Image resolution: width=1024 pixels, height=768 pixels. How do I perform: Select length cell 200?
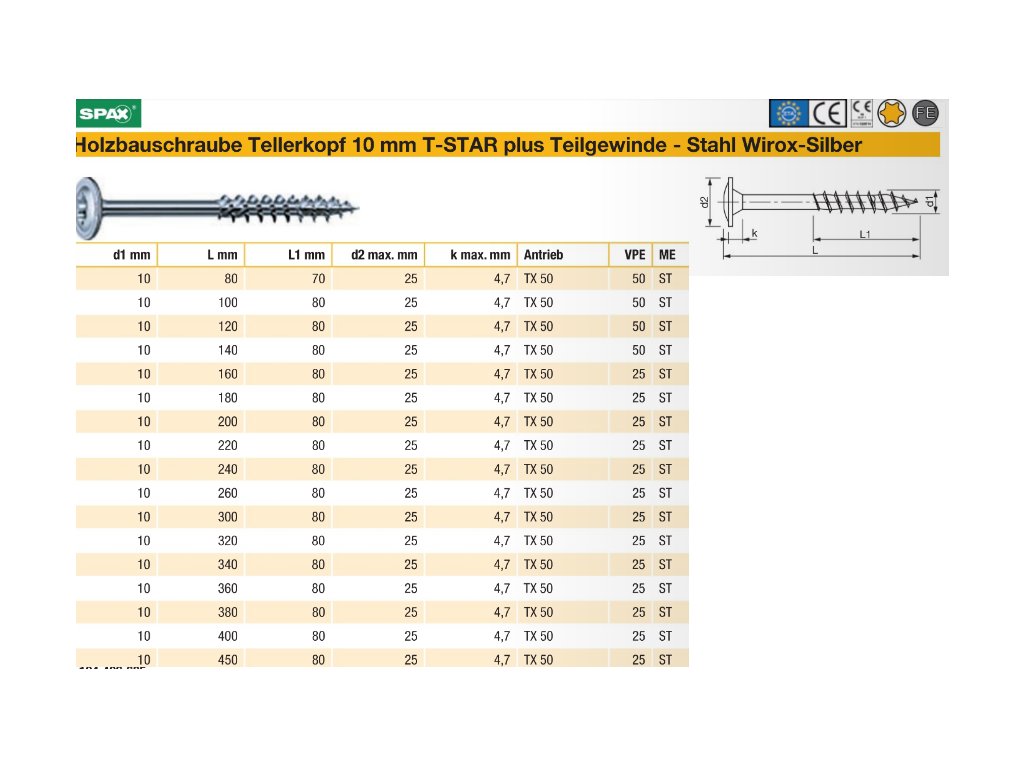228,422
